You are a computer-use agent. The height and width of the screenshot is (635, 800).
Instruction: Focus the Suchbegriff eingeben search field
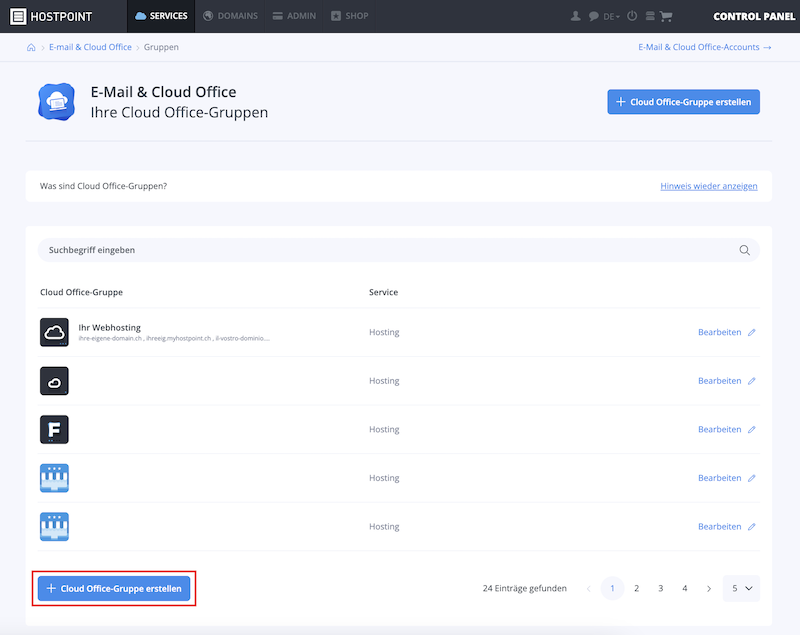point(398,250)
